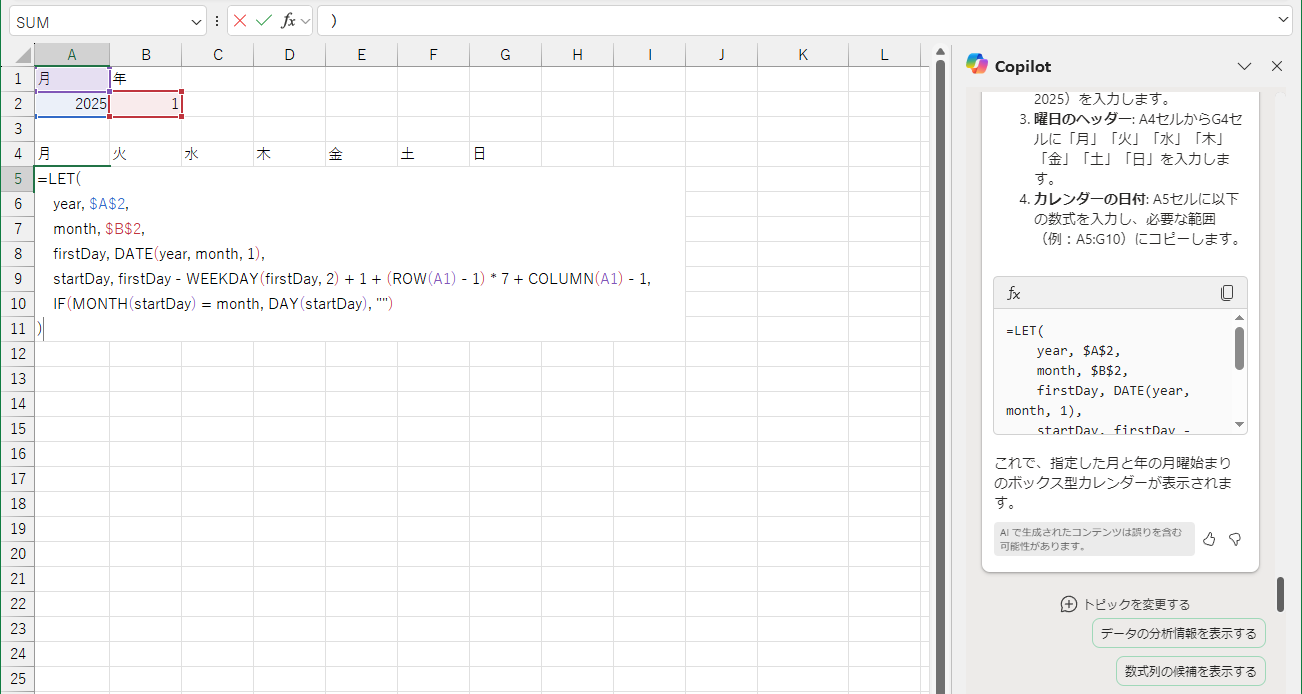Image resolution: width=1302 pixels, height=694 pixels.
Task: Click cell A1 containing 月
Action: [x=72, y=79]
